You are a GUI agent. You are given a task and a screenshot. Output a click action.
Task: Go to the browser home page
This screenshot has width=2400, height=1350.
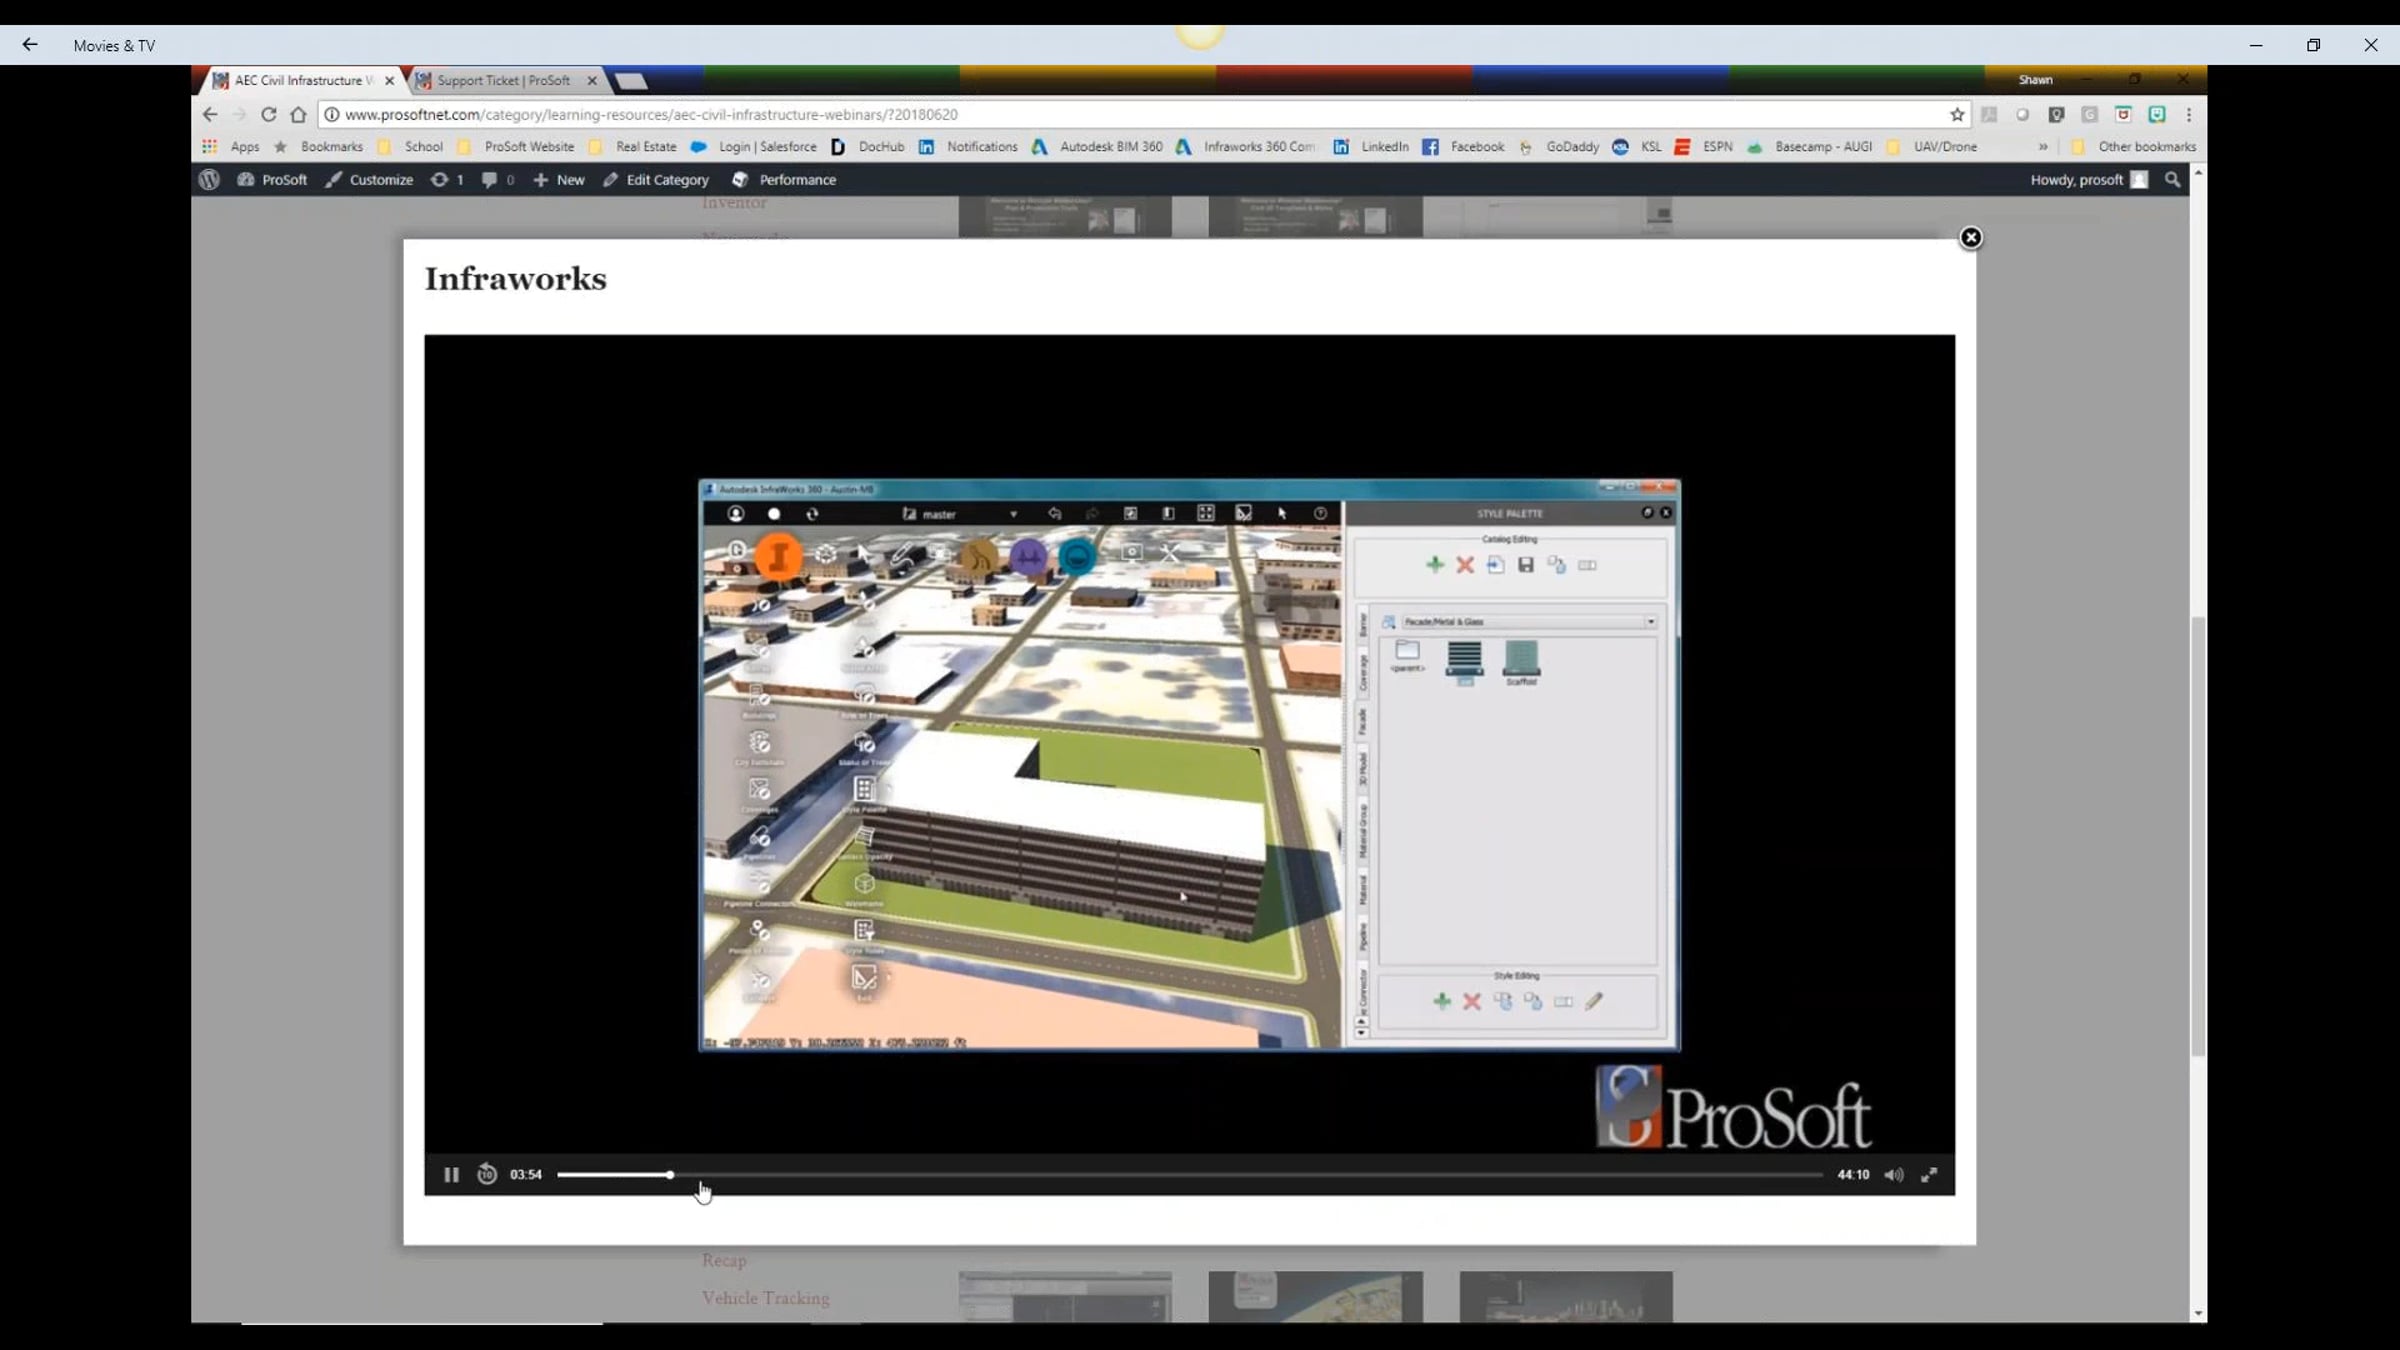point(298,114)
